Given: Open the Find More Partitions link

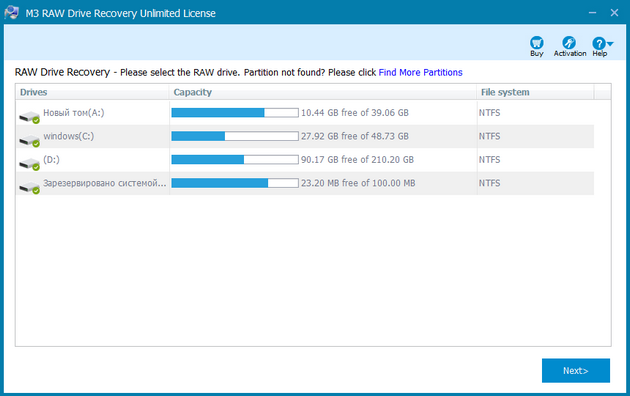Looking at the screenshot, I should point(420,72).
